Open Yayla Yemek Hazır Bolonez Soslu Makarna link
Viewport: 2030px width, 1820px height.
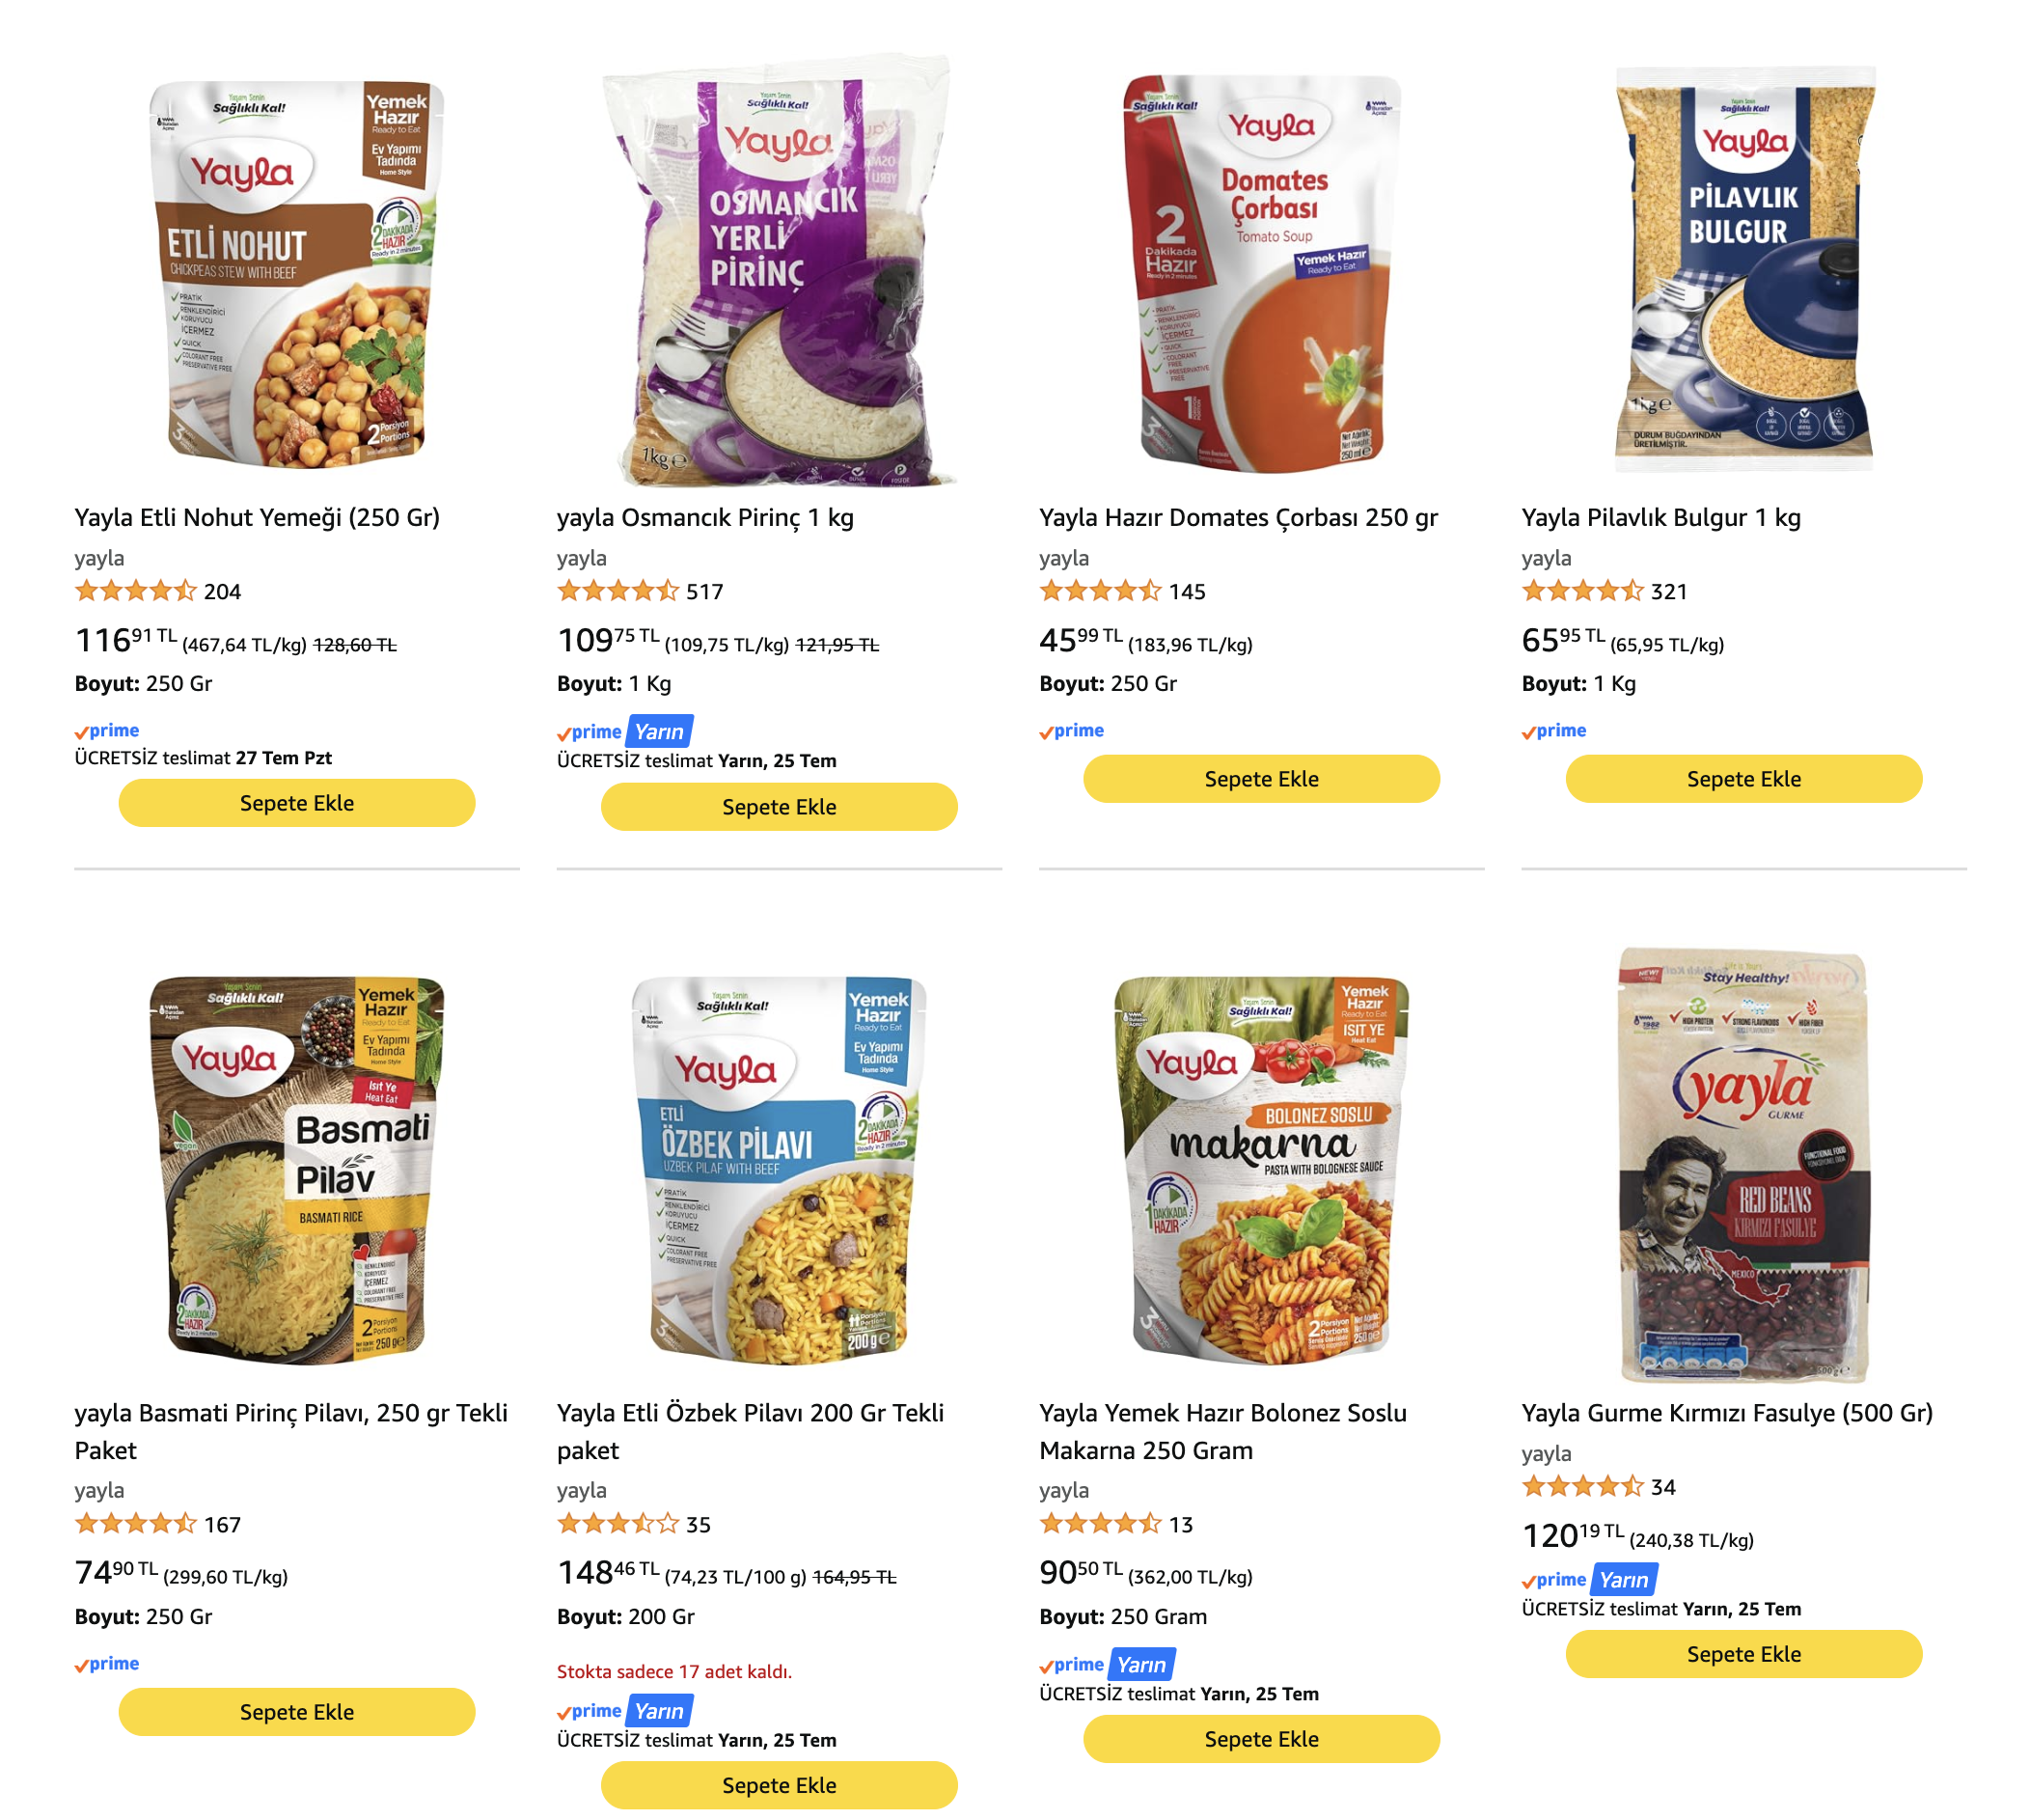click(x=1222, y=1431)
